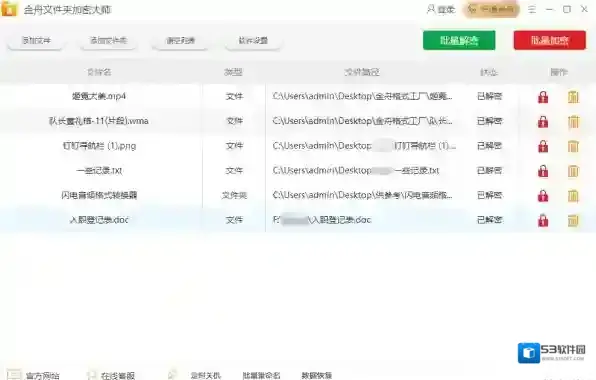Lock the 钉钉导航栏 (1).png file
The image size is (596, 380).
pos(543,146)
